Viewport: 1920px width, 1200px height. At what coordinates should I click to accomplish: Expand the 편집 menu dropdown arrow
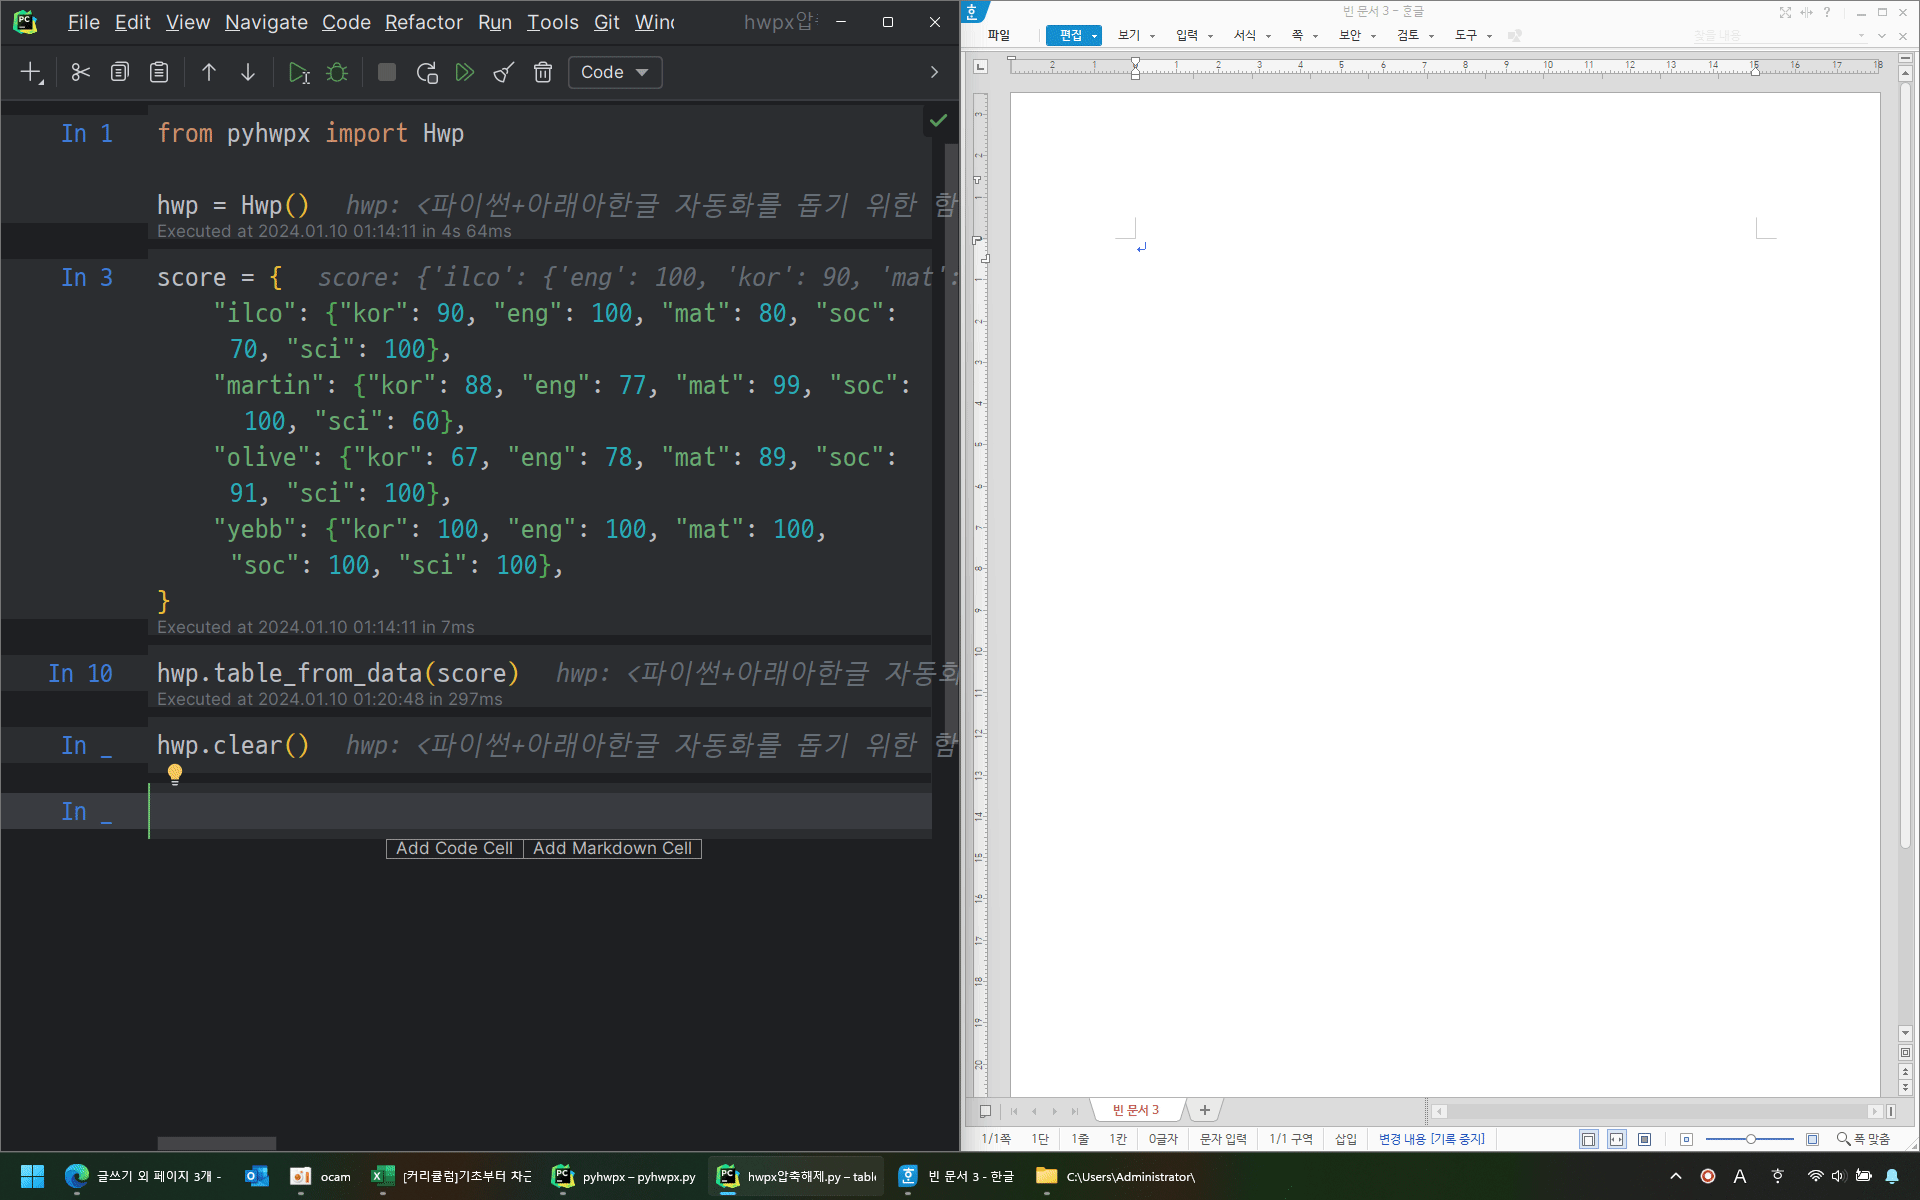(1095, 36)
